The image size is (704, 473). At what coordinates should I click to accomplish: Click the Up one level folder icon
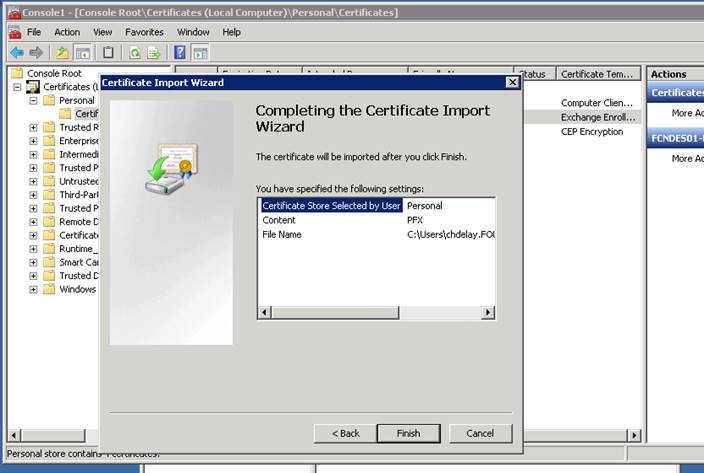tap(63, 52)
